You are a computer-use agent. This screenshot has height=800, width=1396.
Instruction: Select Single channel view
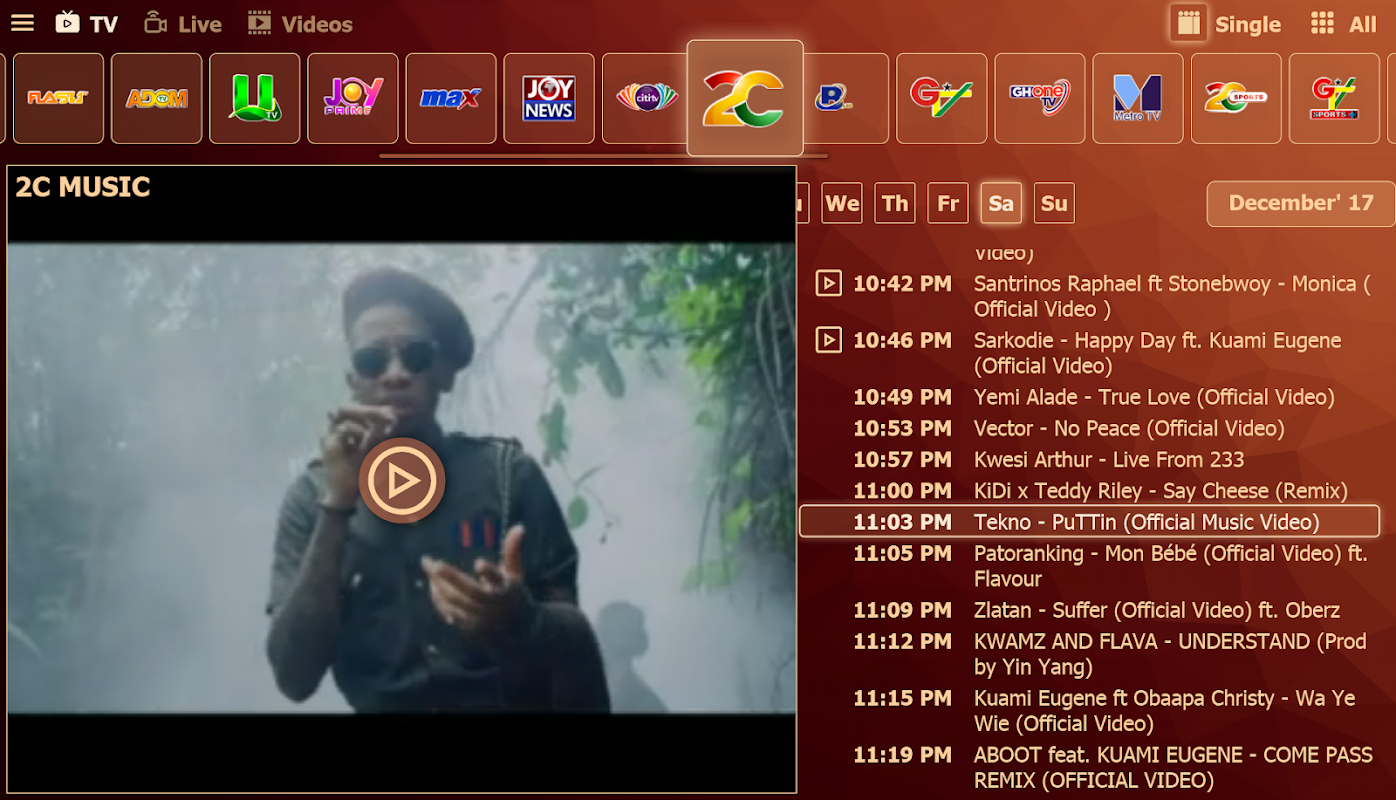pos(1227,24)
